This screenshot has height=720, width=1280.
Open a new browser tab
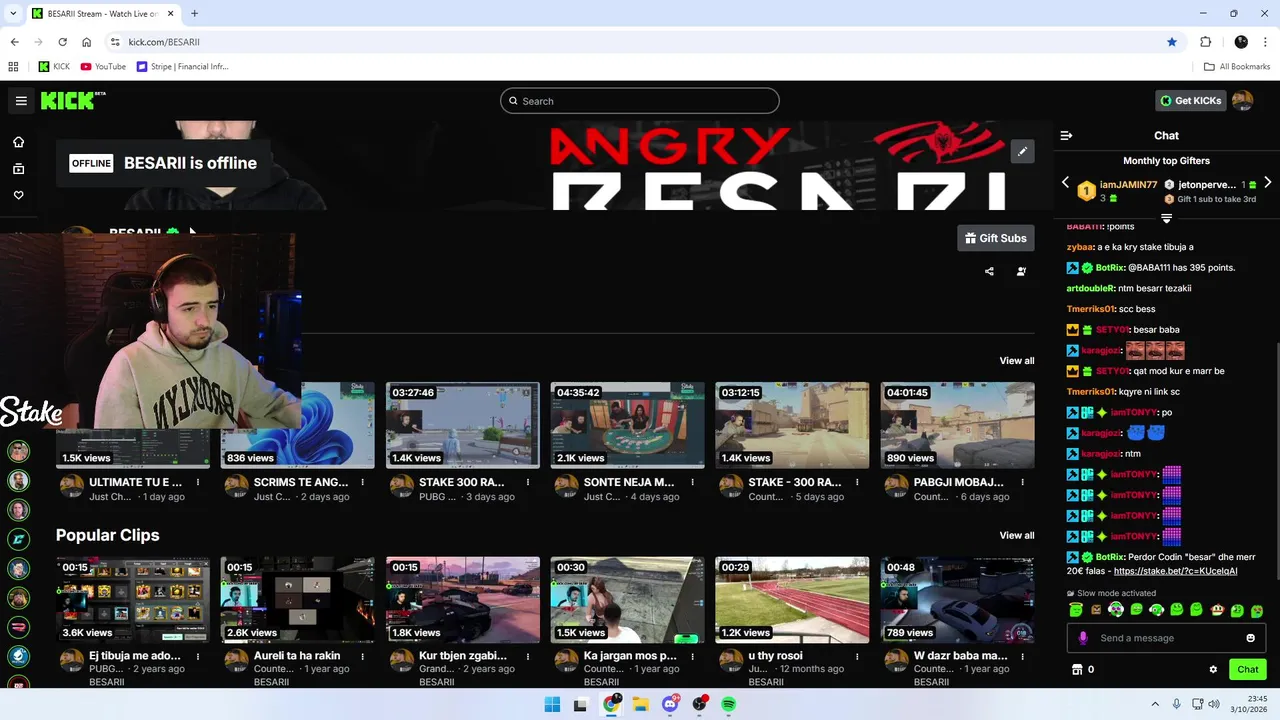194,13
